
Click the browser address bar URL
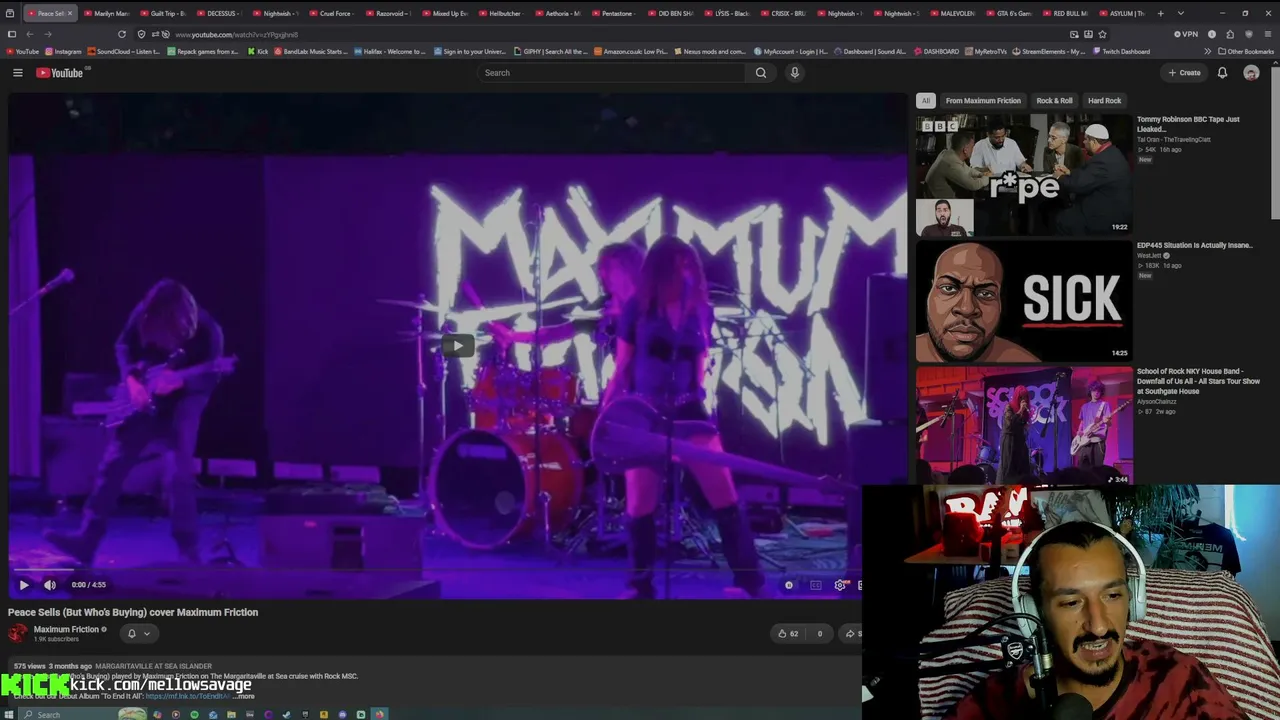(x=237, y=34)
